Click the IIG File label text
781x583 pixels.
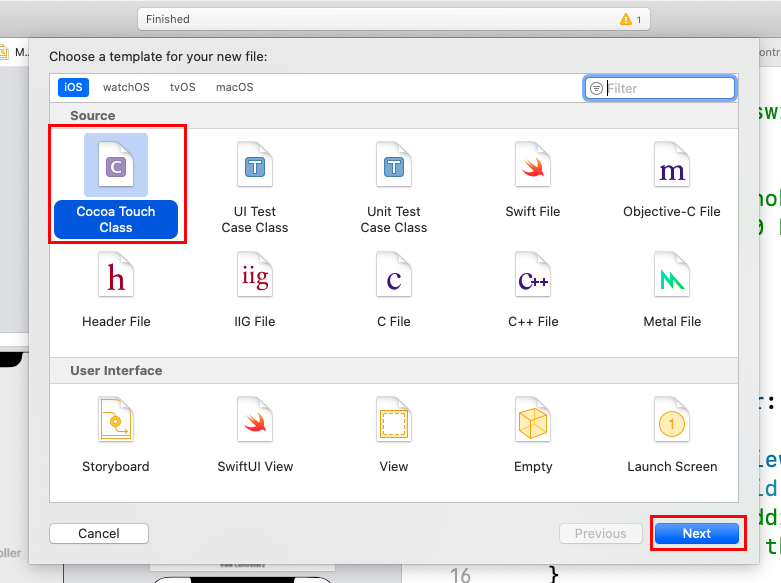tap(255, 321)
